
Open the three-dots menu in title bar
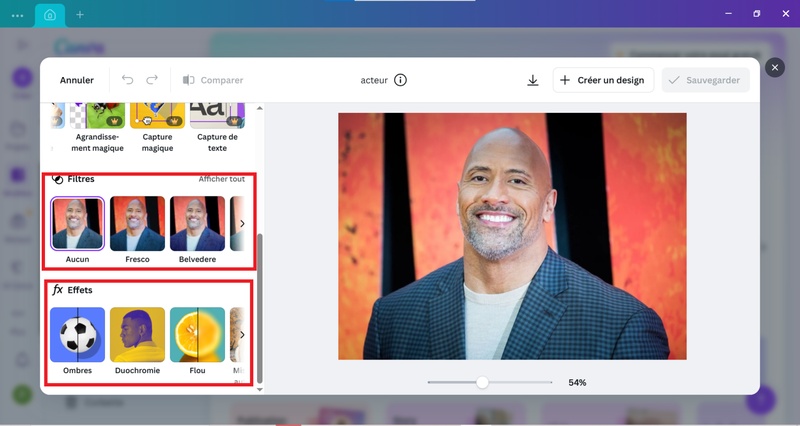tap(17, 15)
